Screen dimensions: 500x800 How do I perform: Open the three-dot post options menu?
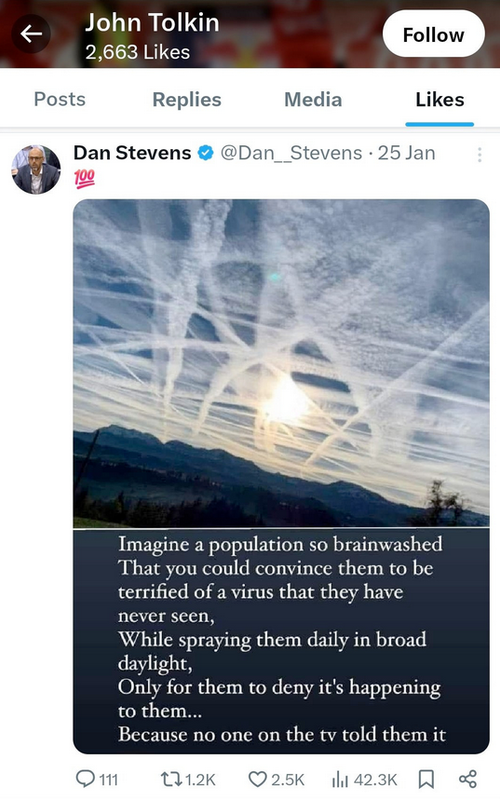[x=480, y=155]
